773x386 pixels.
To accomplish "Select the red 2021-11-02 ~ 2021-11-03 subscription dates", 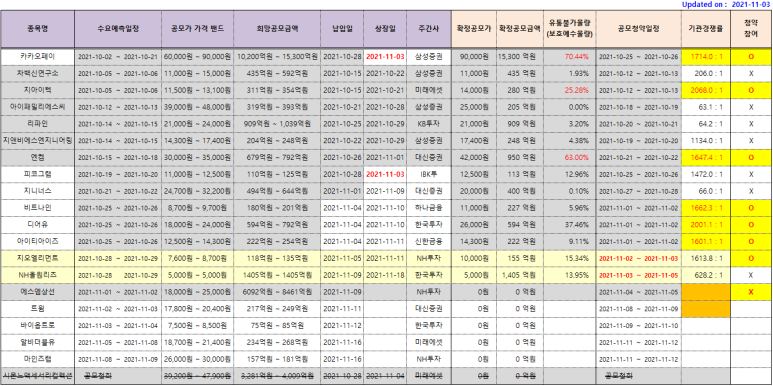I will tap(638, 258).
